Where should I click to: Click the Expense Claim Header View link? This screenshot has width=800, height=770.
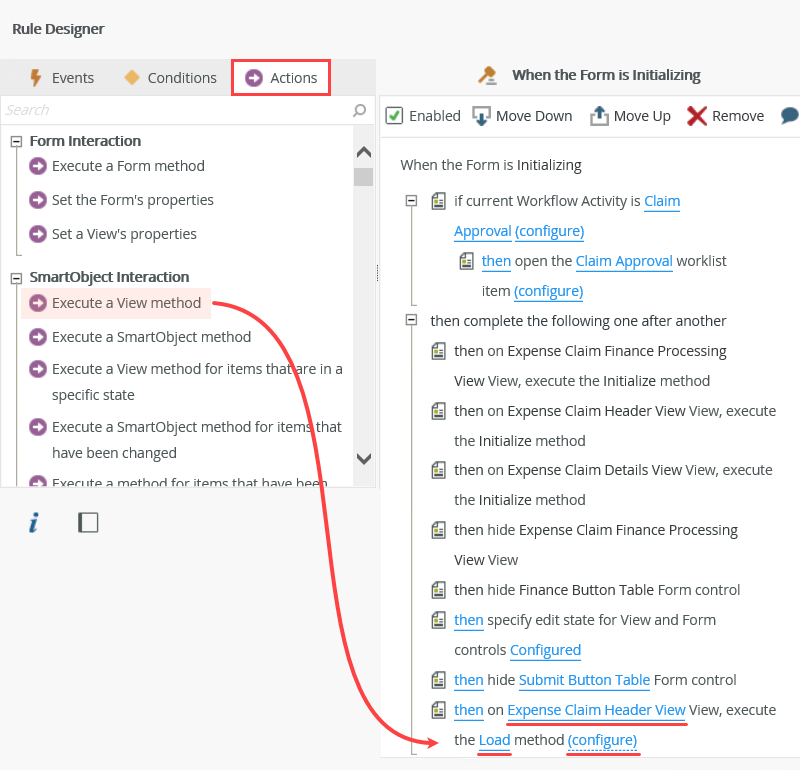(x=596, y=710)
